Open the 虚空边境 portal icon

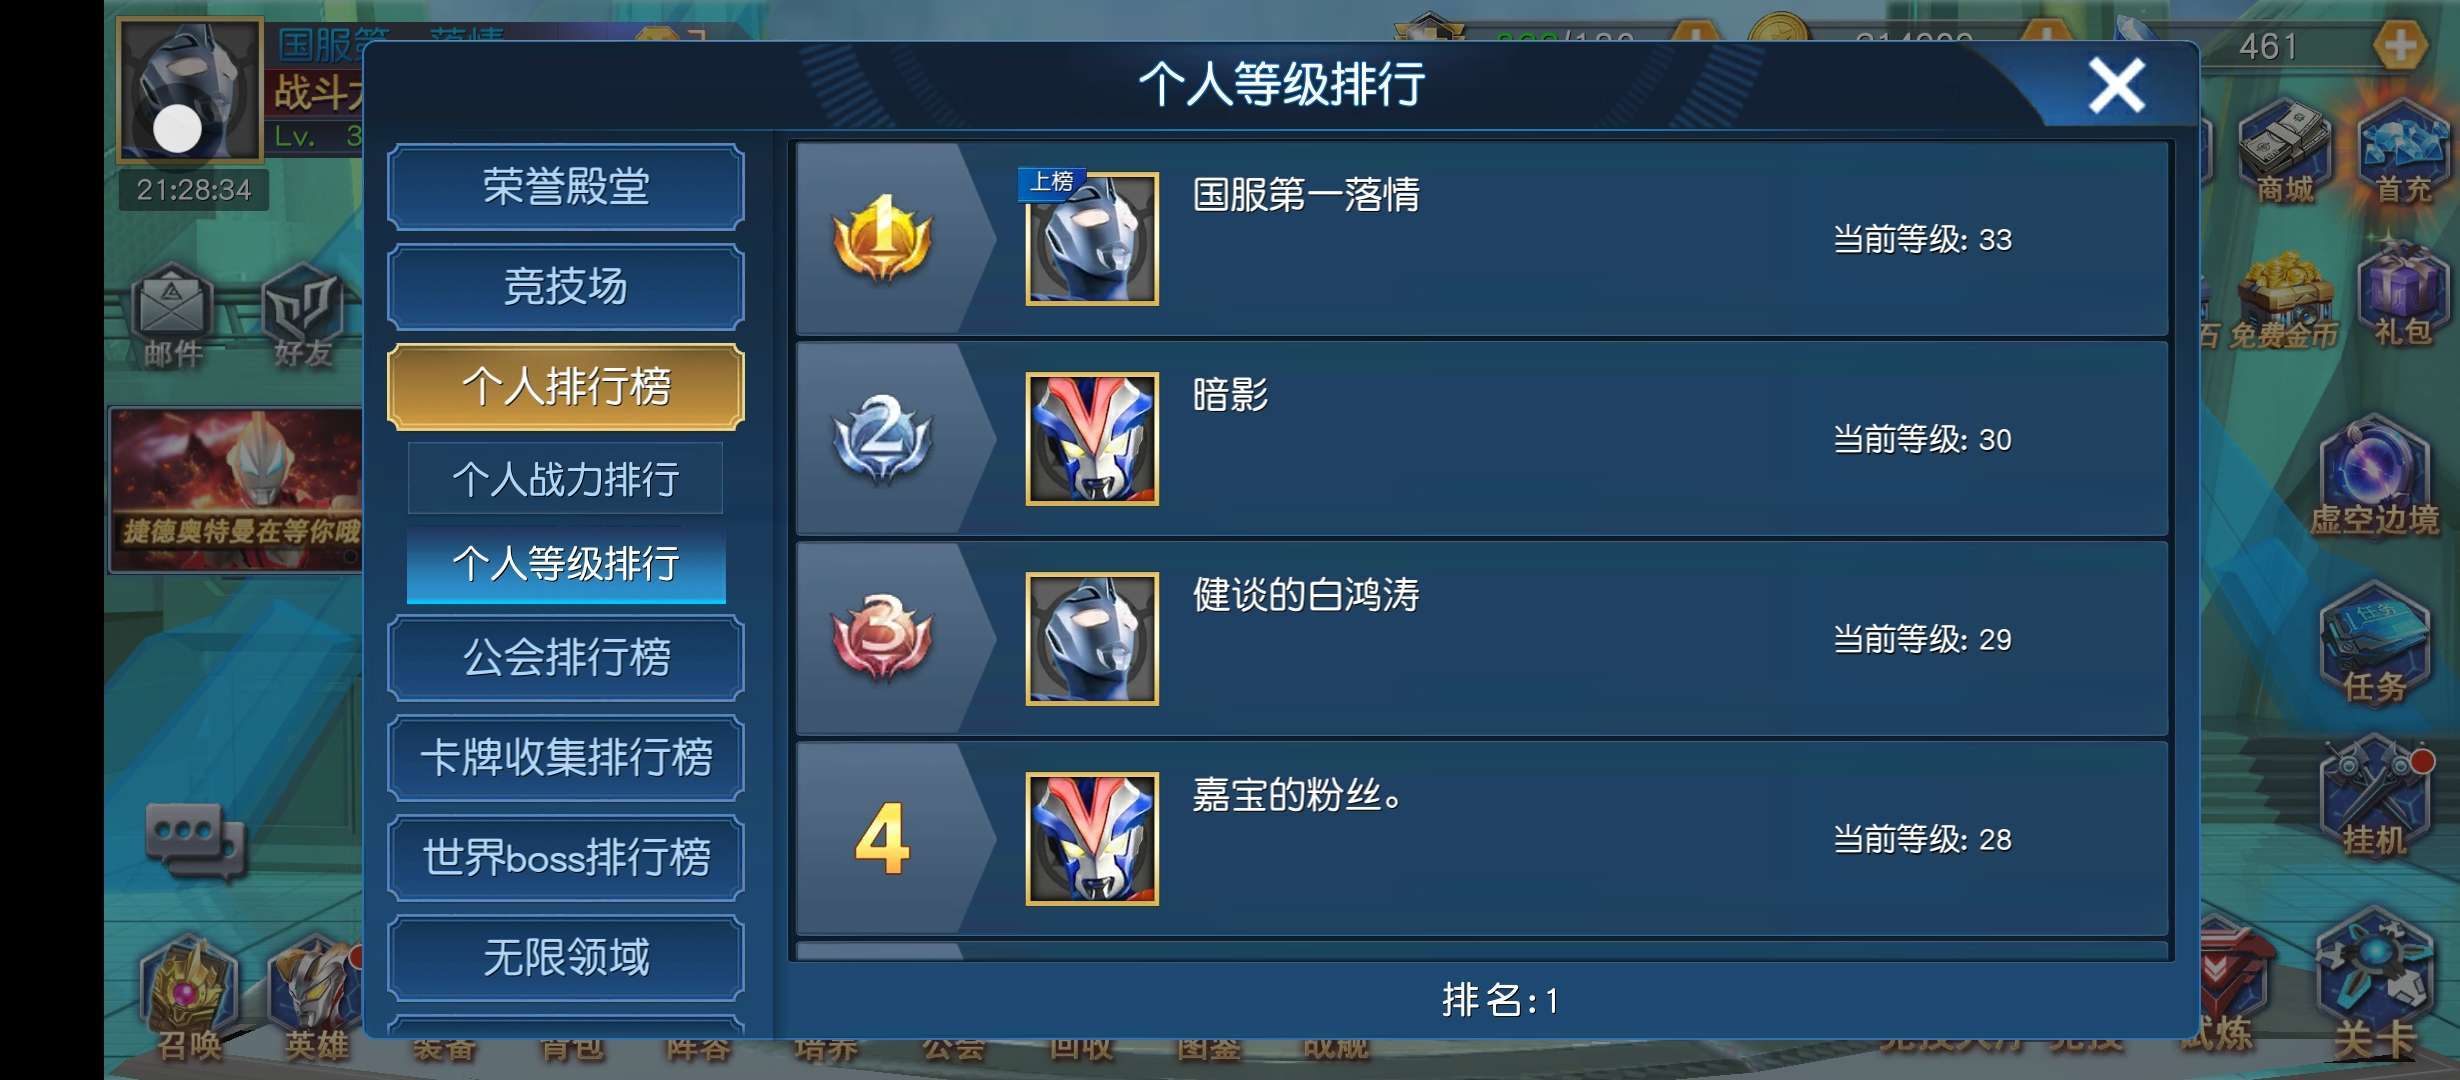(x=2375, y=477)
